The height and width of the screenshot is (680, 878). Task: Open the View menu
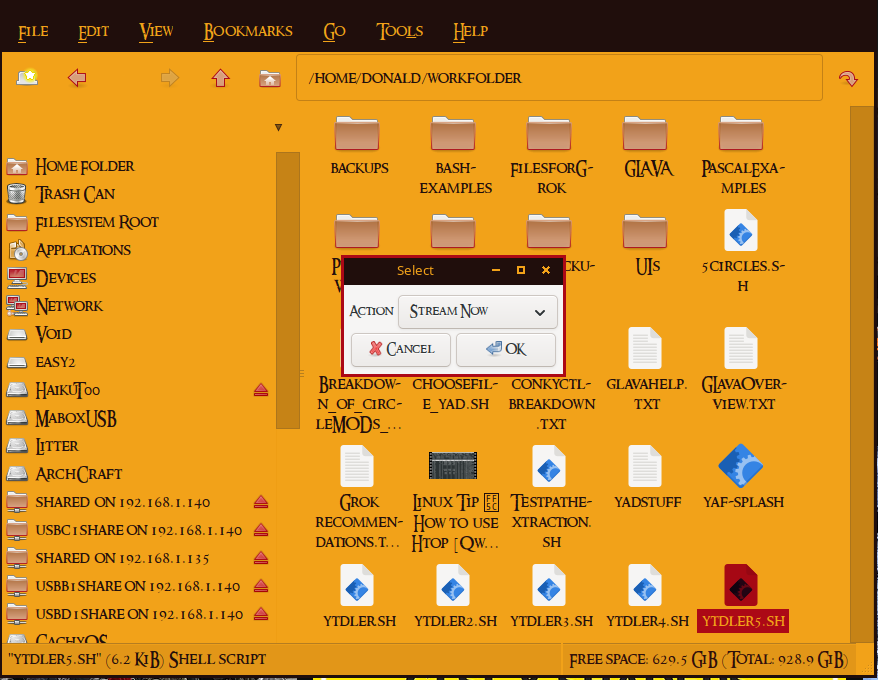coord(156,31)
